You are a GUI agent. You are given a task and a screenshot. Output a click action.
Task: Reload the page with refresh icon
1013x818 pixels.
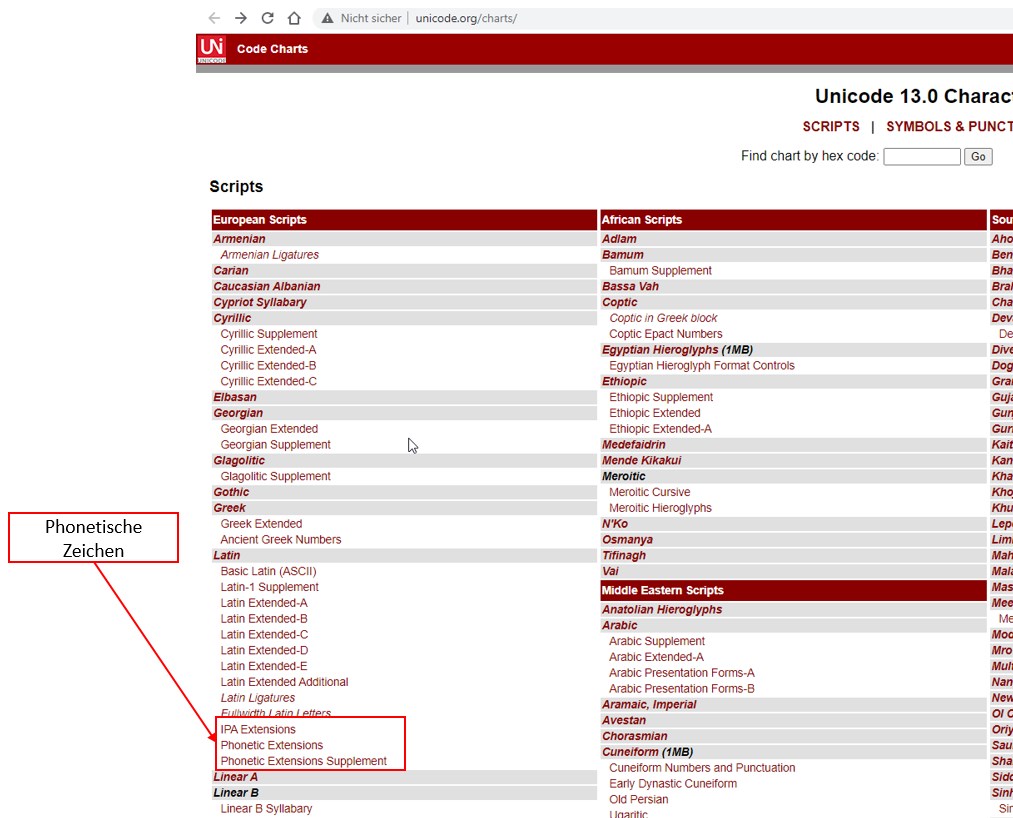click(267, 18)
